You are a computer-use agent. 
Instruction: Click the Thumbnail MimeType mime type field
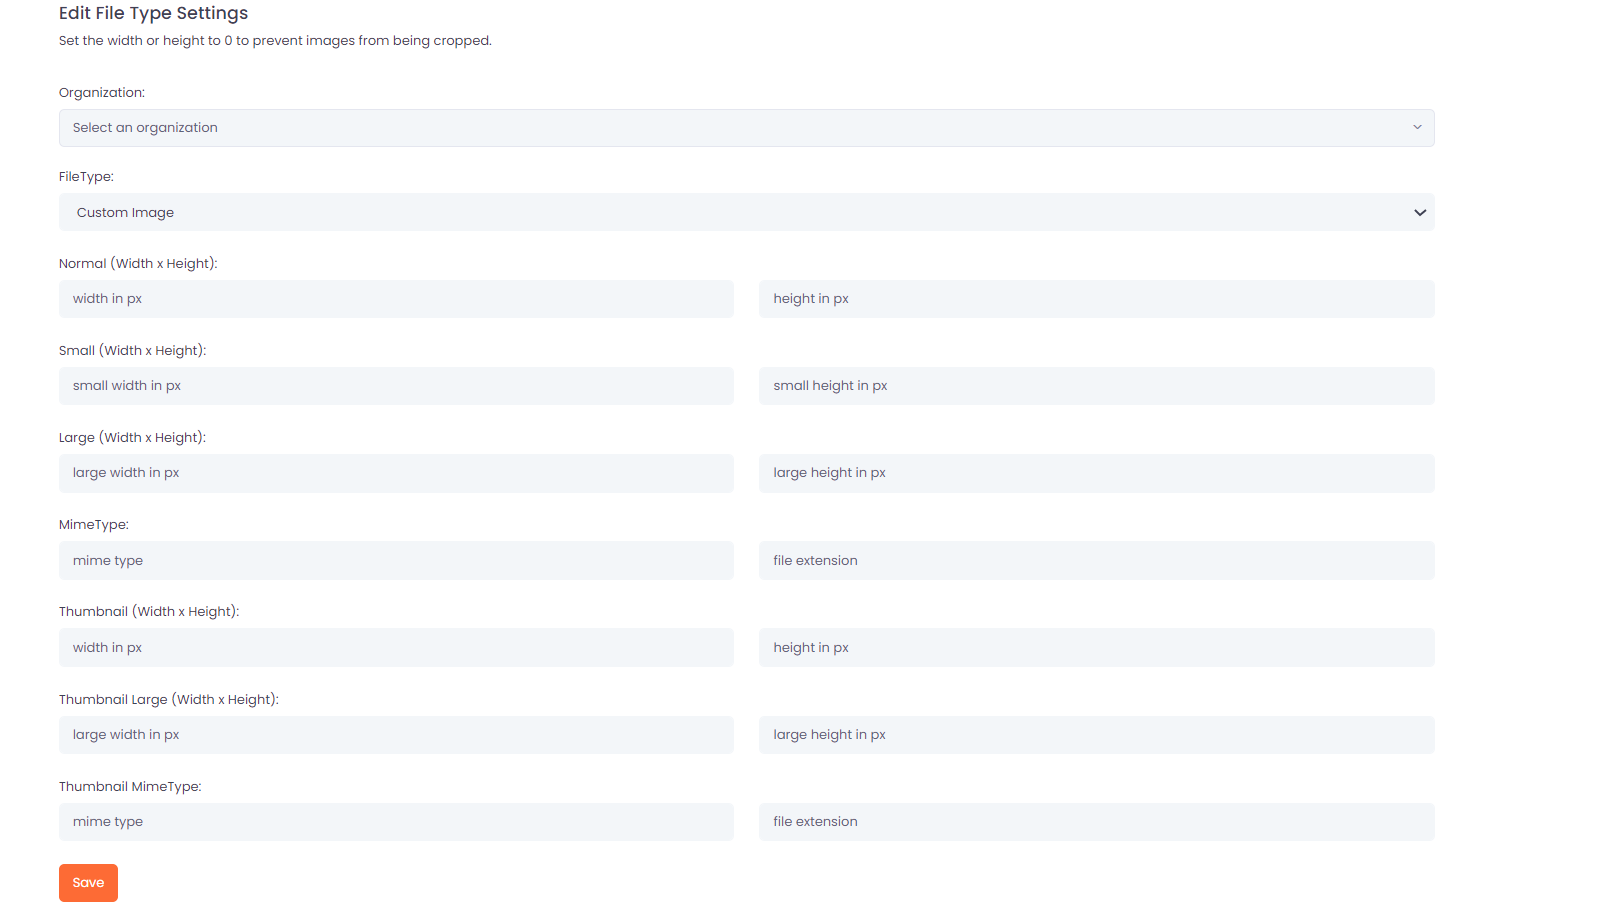[396, 822]
